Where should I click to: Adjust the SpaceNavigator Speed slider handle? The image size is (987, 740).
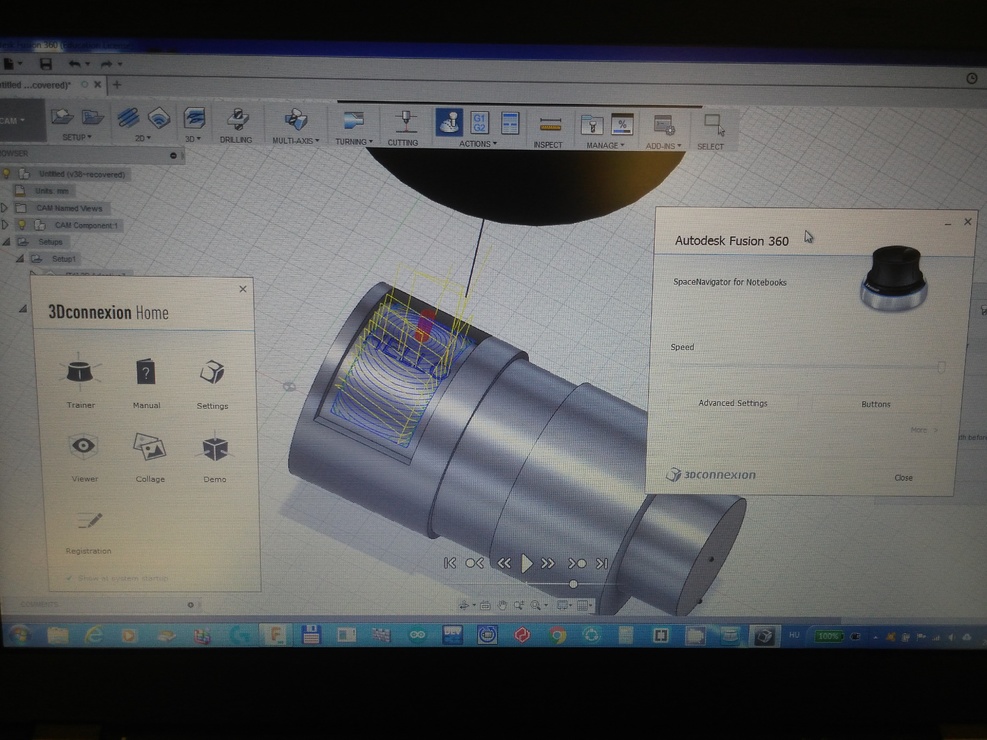click(941, 366)
